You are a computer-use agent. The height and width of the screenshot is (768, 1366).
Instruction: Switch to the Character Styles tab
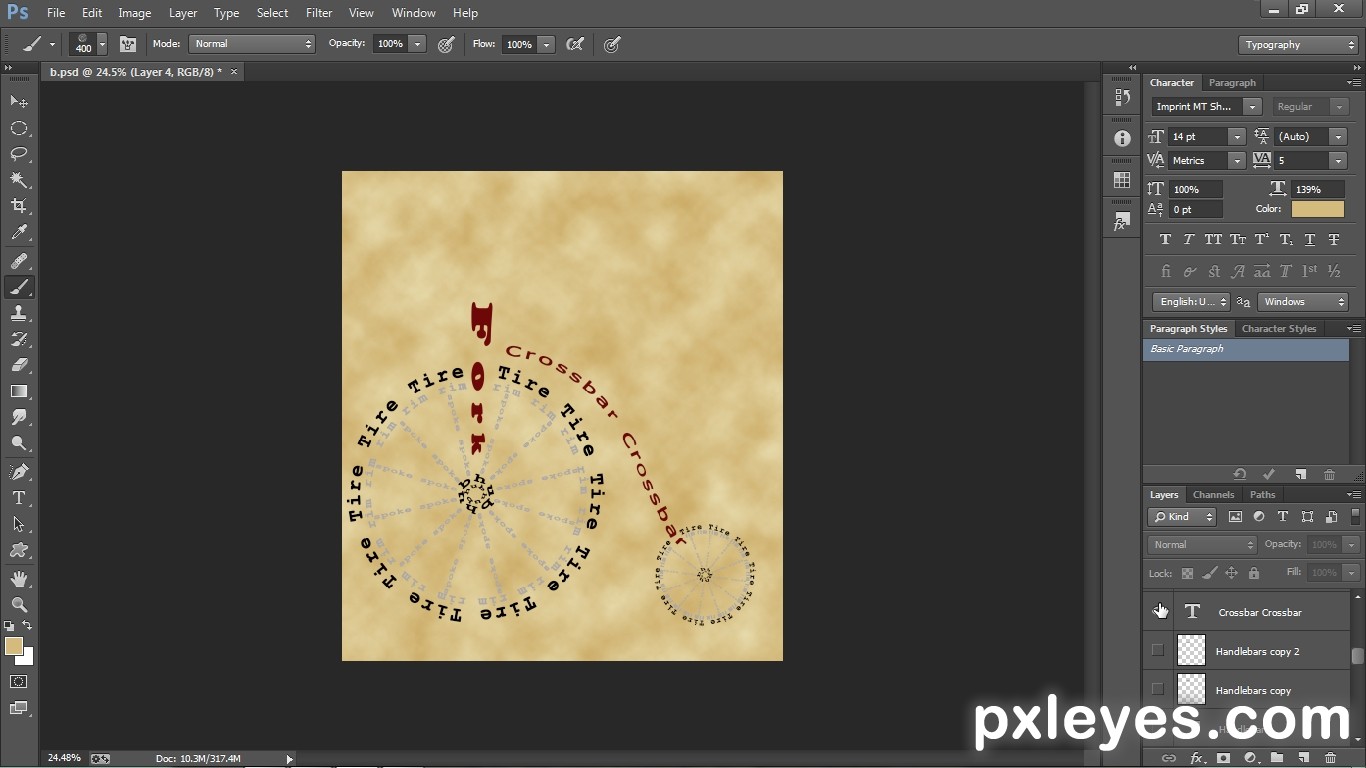[x=1279, y=329]
